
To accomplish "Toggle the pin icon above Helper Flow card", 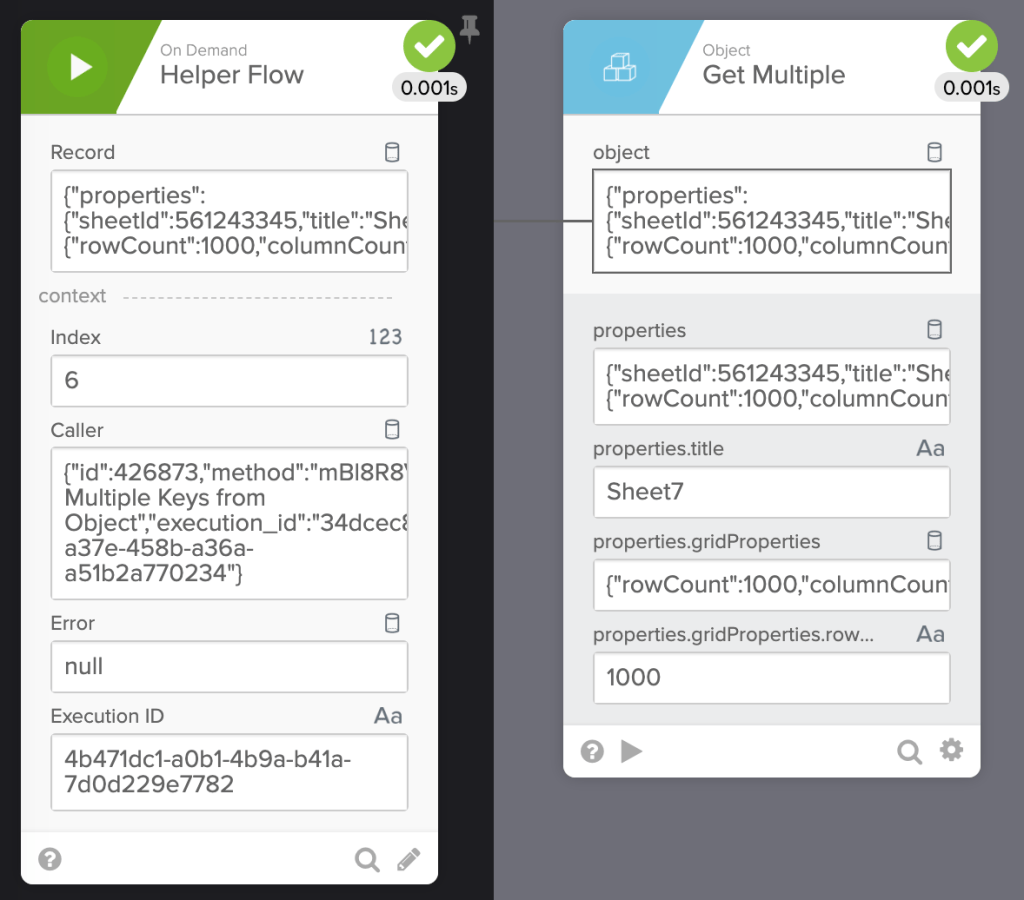I will coord(470,30).
